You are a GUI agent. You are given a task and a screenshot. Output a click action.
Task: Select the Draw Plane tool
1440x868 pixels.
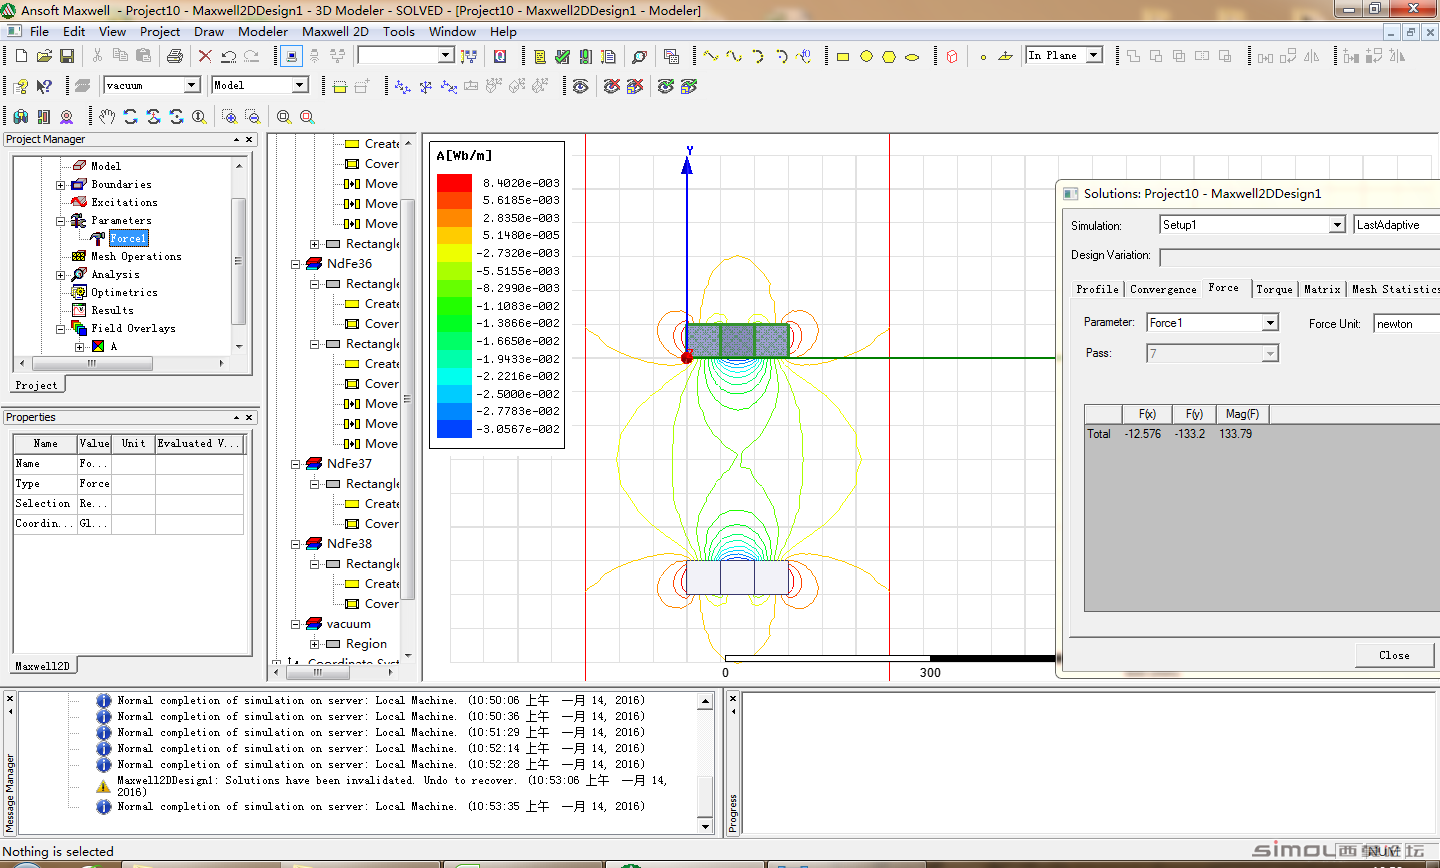(x=1006, y=56)
